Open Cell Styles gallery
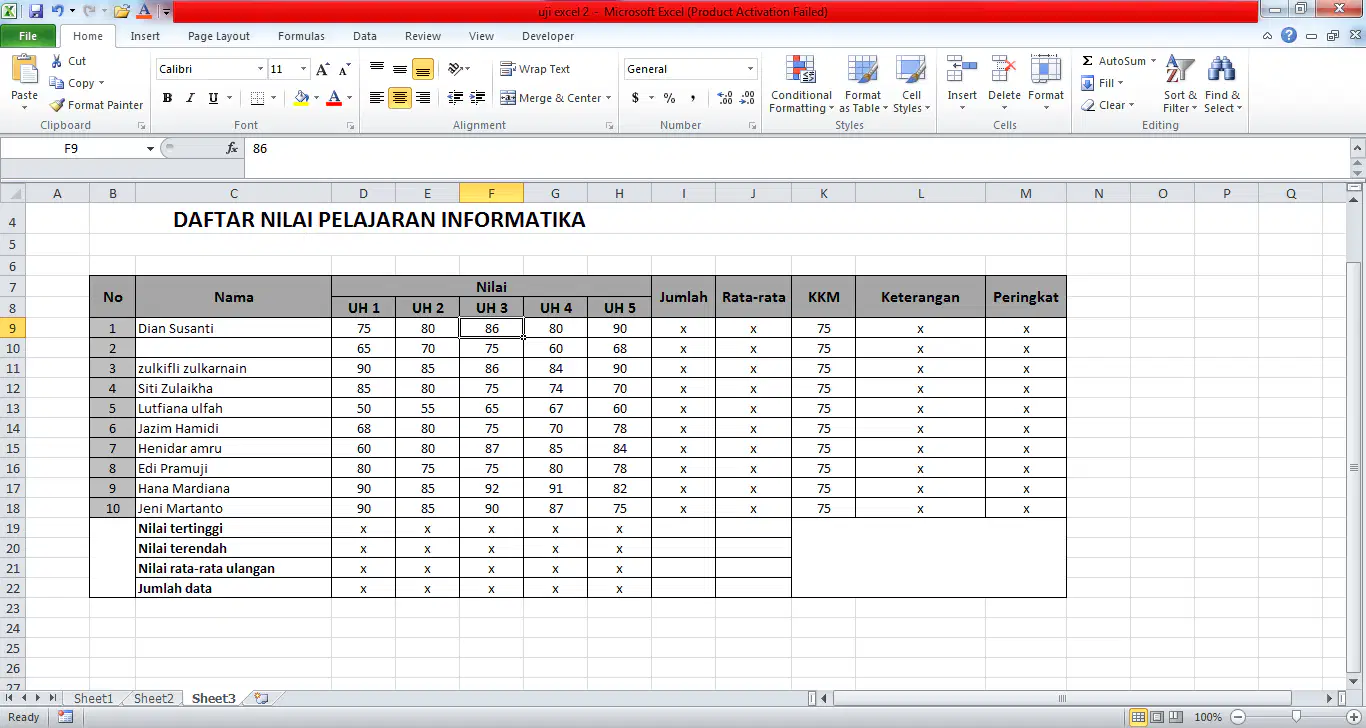Image resolution: width=1366 pixels, height=728 pixels. coord(910,86)
